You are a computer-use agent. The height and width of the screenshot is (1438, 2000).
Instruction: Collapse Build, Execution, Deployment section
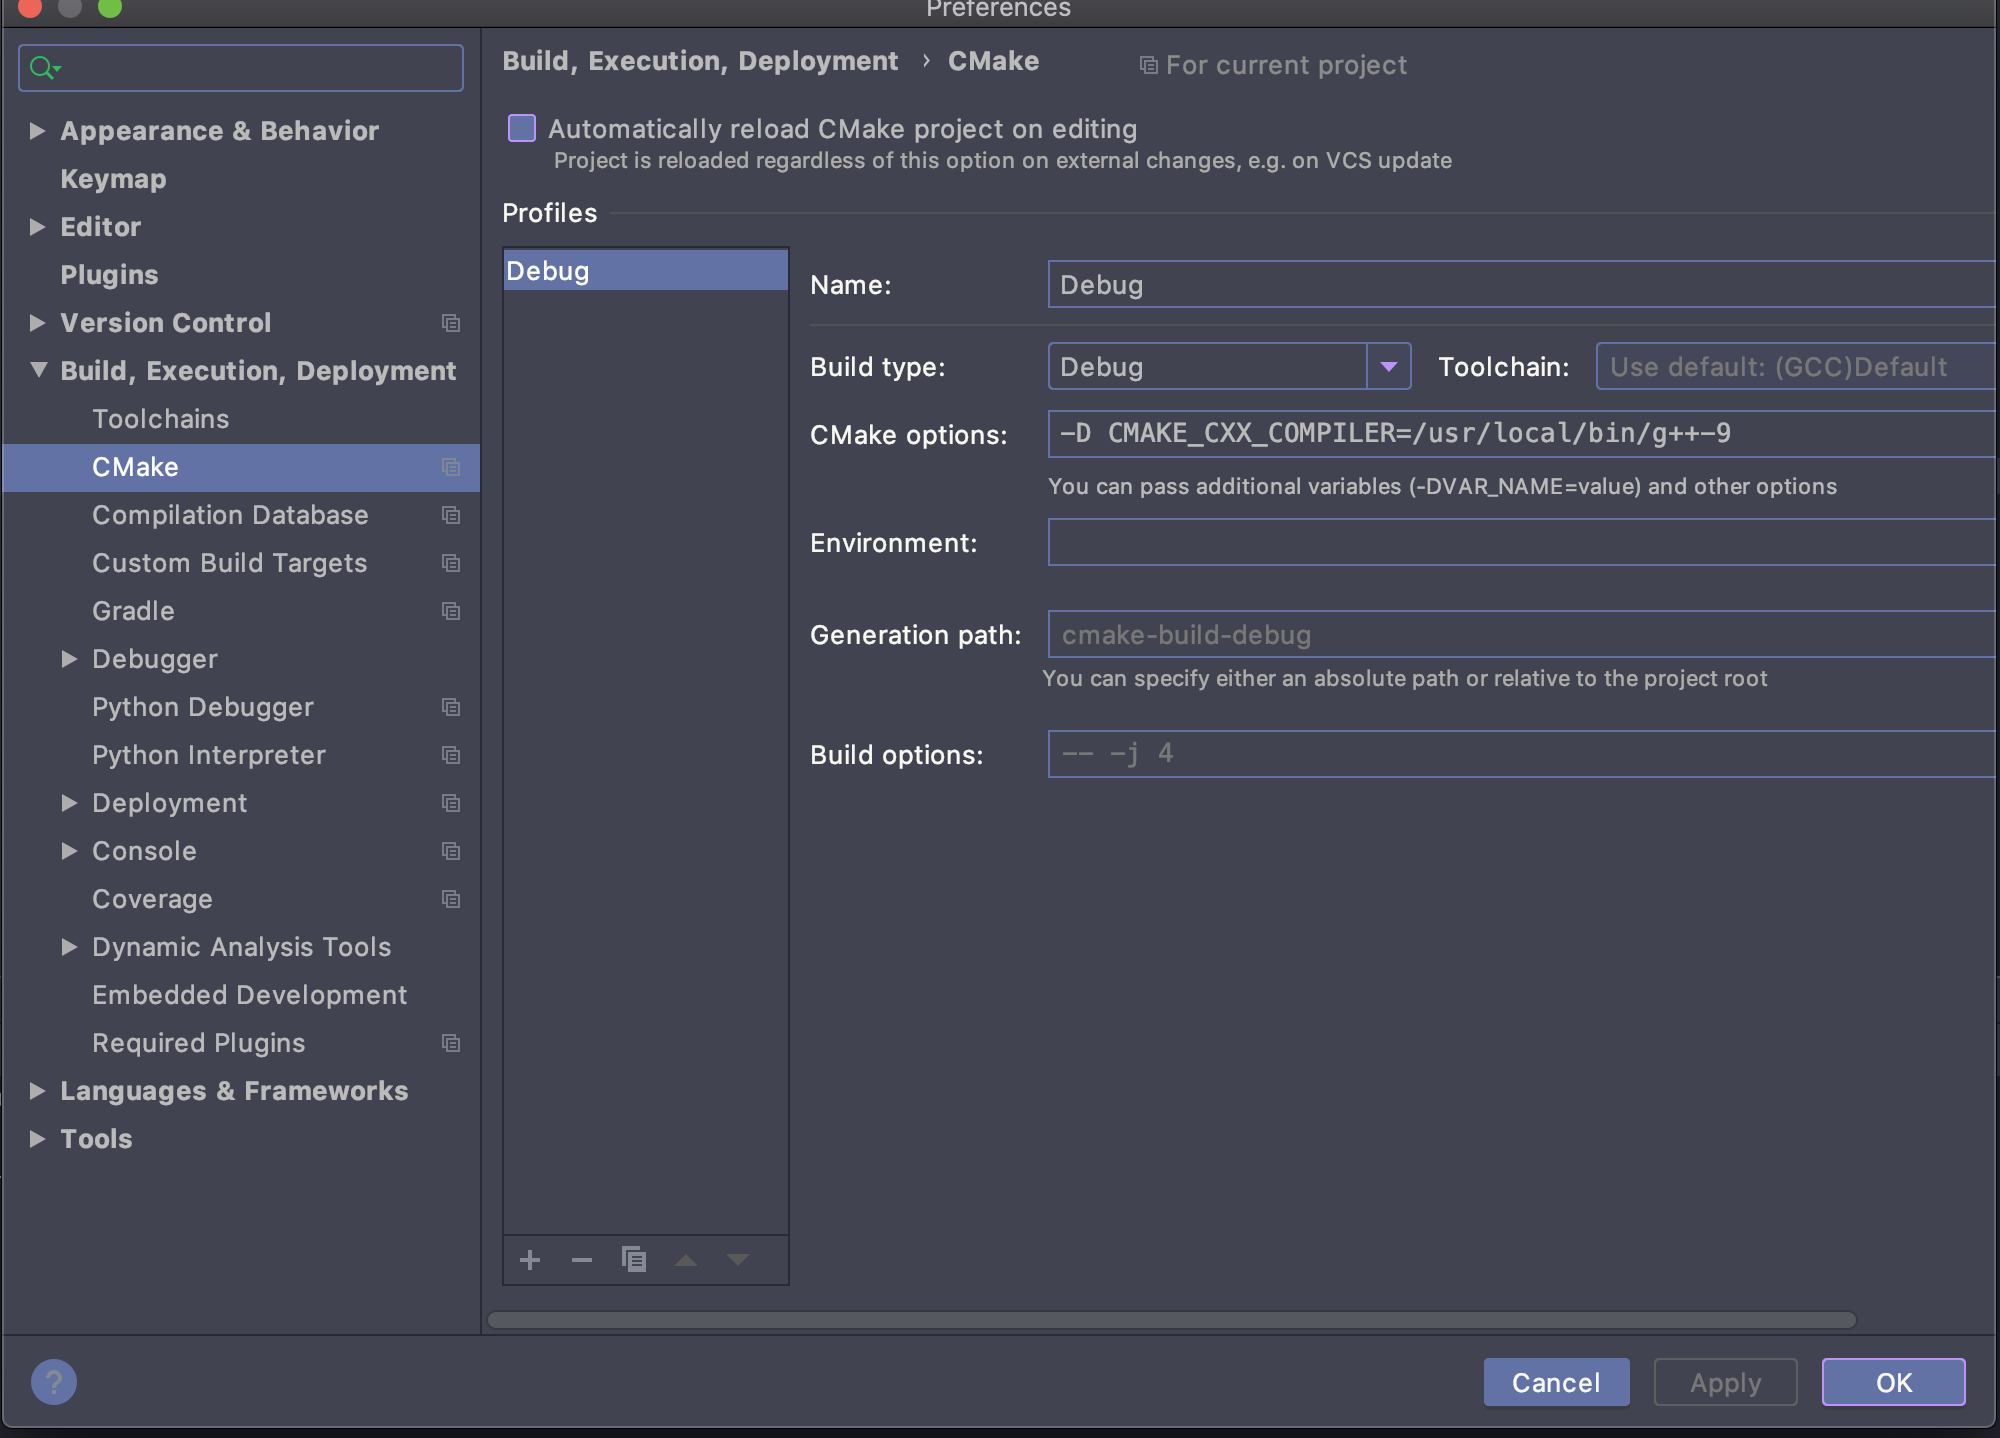pyautogui.click(x=38, y=370)
